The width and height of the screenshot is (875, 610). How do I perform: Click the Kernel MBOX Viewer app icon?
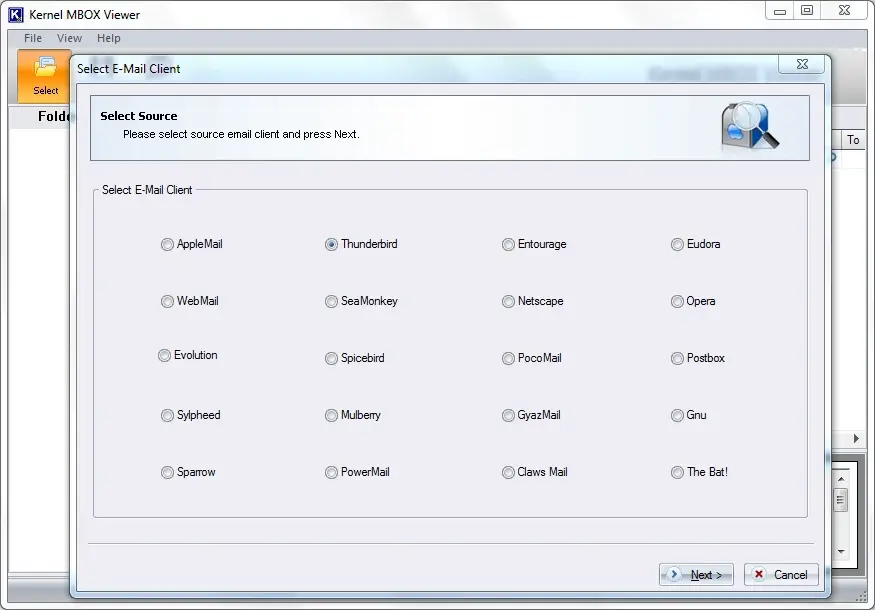click(16, 15)
